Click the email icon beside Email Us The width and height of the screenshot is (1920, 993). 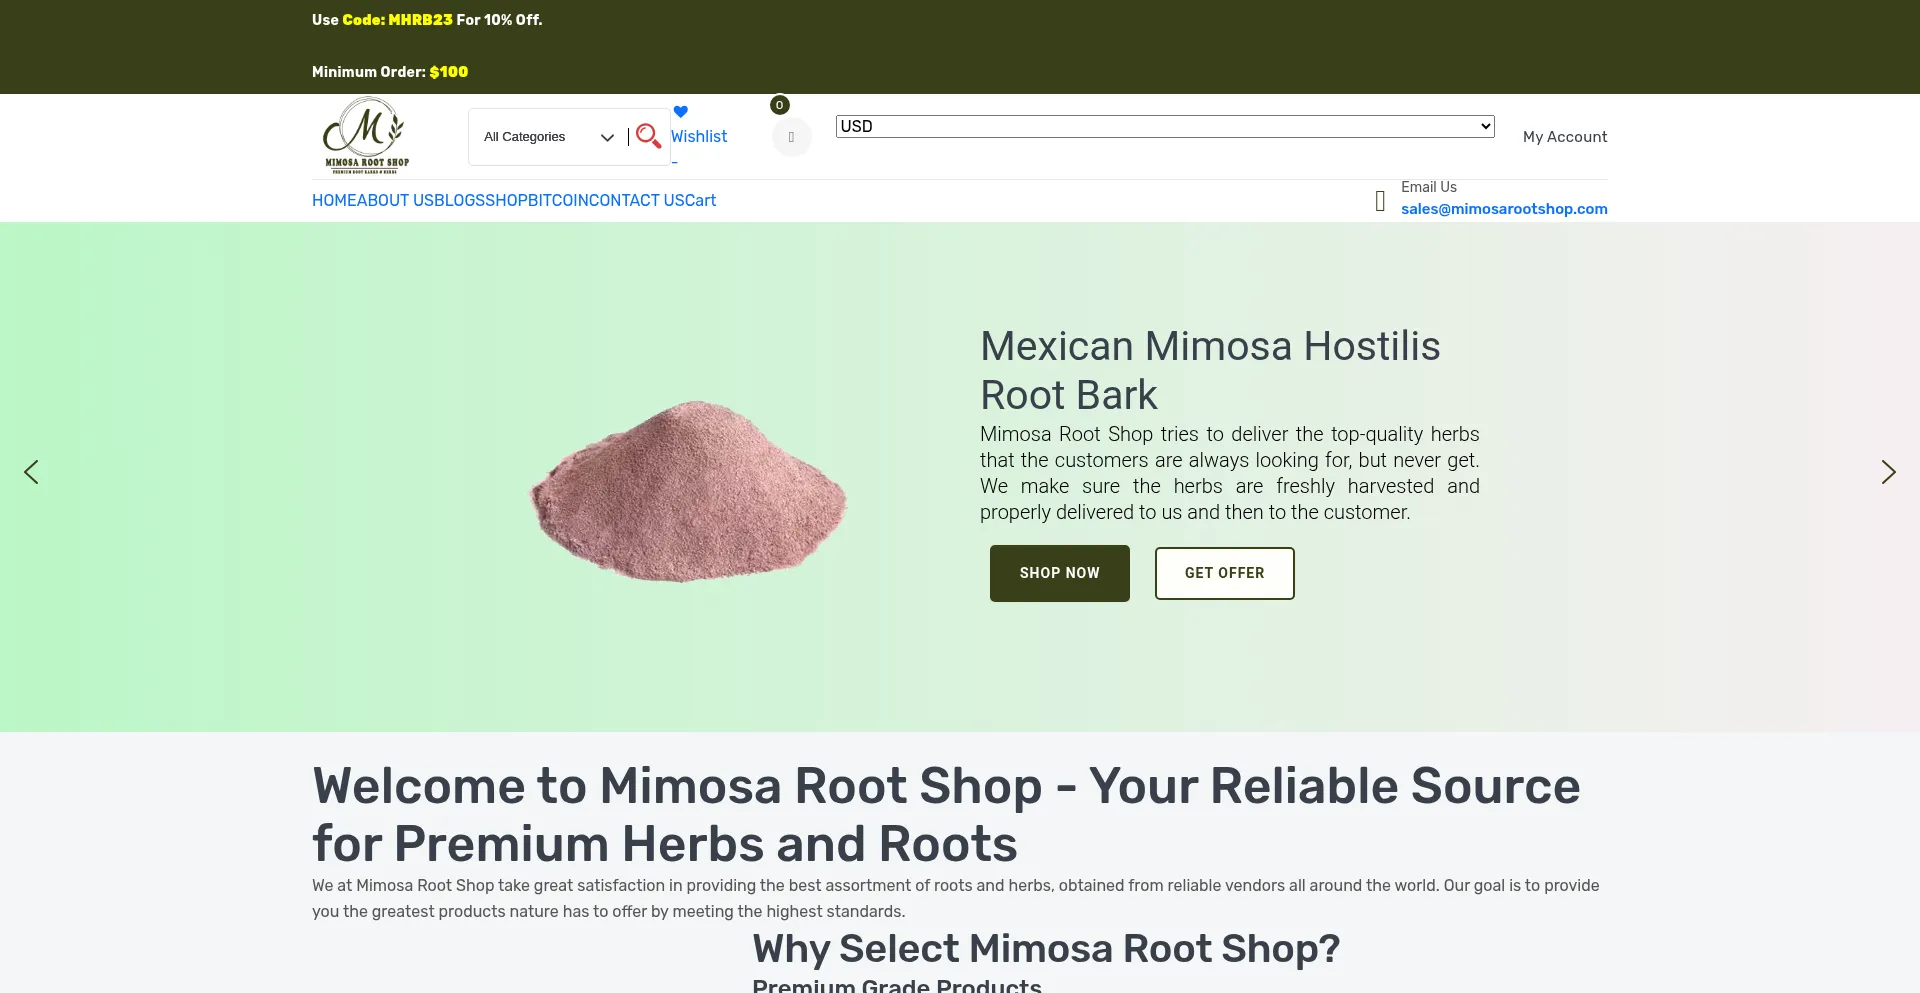(x=1380, y=201)
